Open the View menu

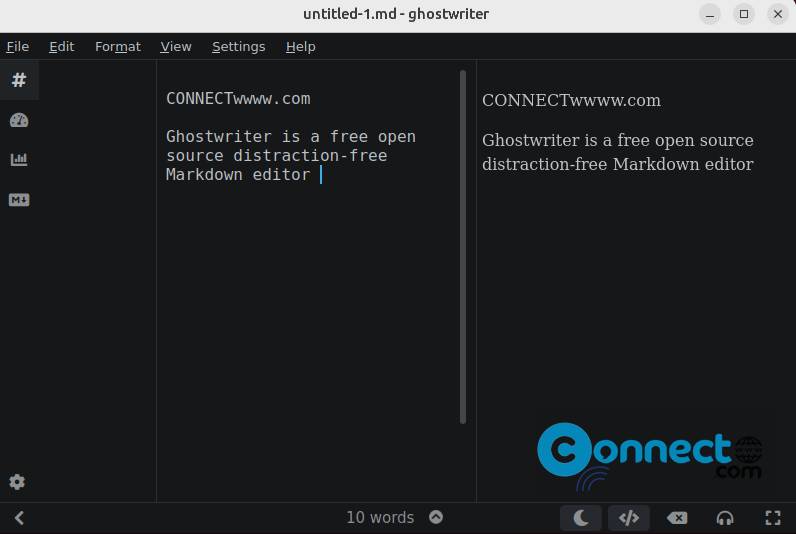point(176,47)
